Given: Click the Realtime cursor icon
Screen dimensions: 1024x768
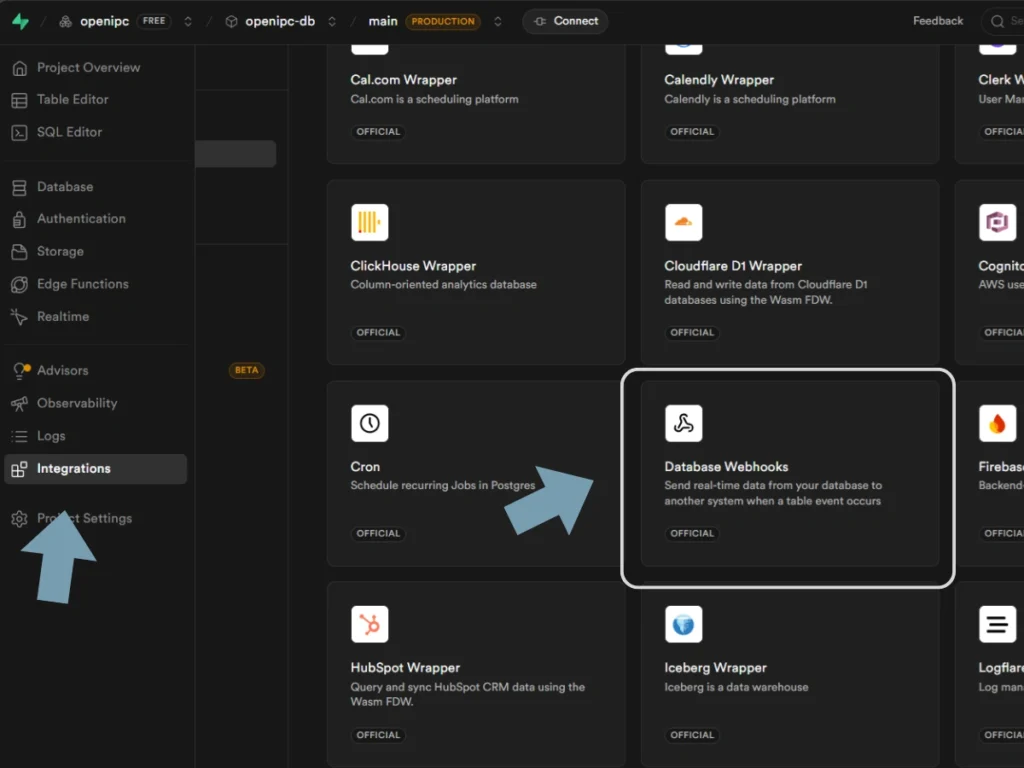Looking at the screenshot, I should 20,317.
